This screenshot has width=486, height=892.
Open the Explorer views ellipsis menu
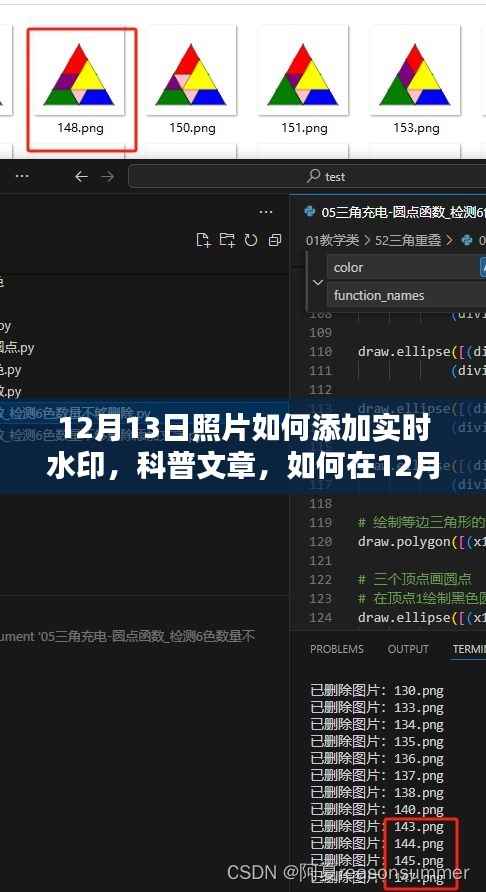265,212
